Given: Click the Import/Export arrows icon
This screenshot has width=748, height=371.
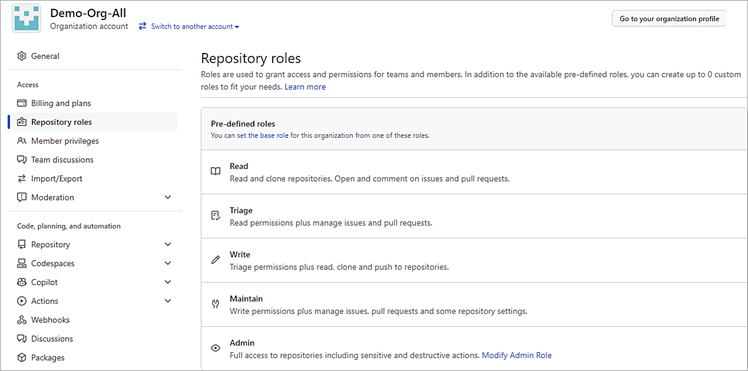Looking at the screenshot, I should coord(21,179).
